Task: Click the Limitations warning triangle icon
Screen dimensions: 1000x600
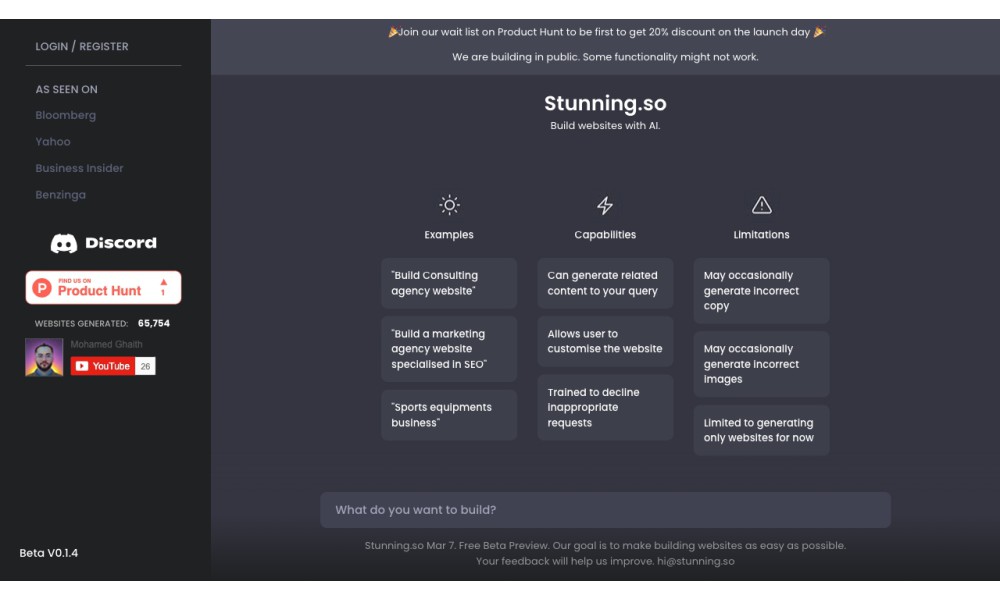Action: 761,205
